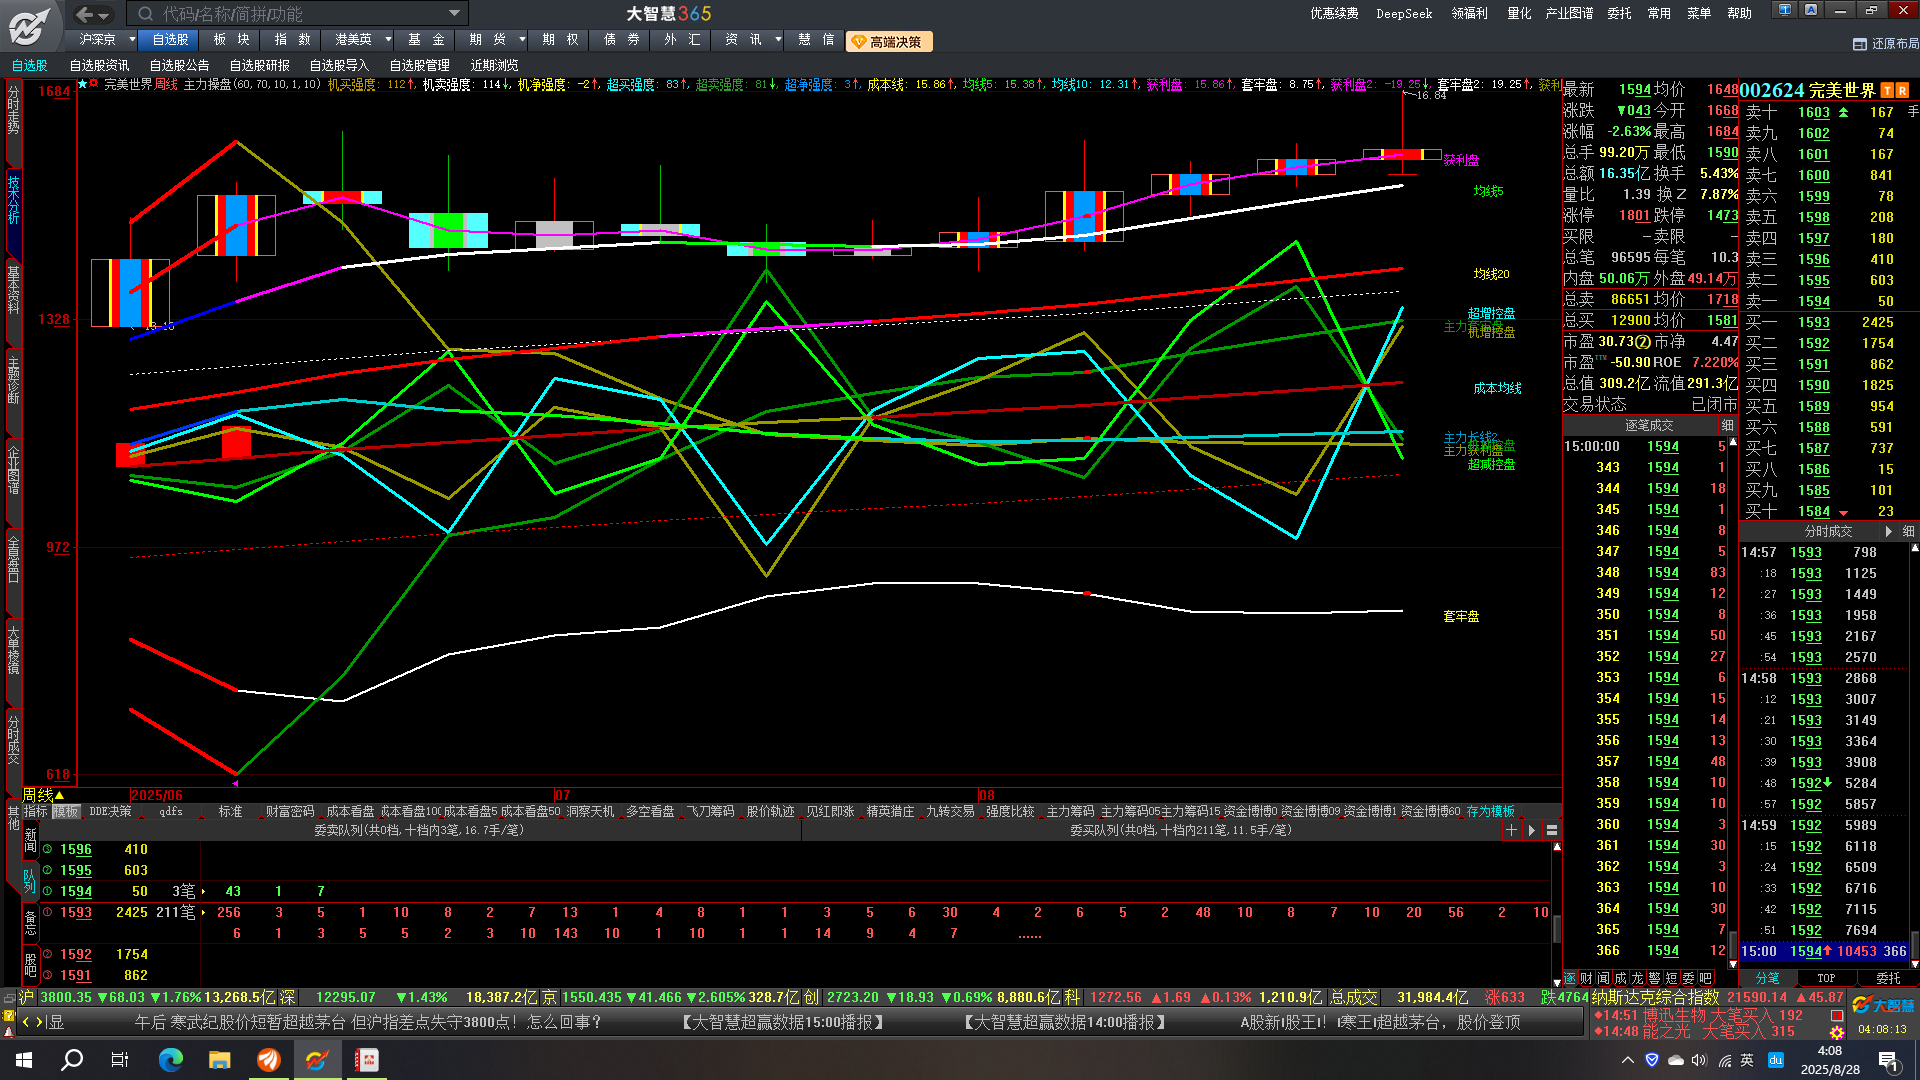Open the 期权 tab
The width and height of the screenshot is (1920, 1080).
tap(560, 40)
